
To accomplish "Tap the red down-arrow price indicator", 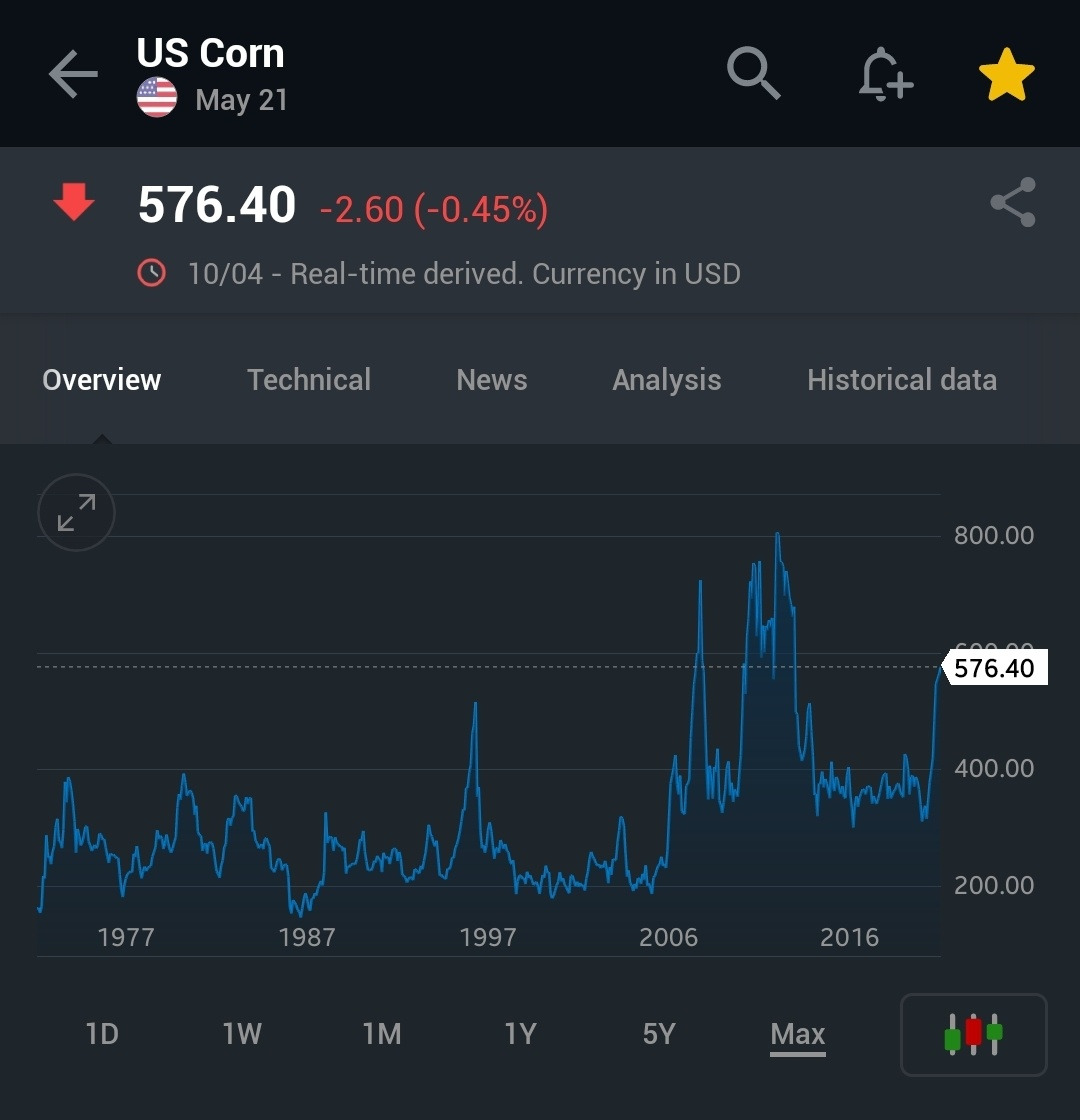I will [74, 202].
